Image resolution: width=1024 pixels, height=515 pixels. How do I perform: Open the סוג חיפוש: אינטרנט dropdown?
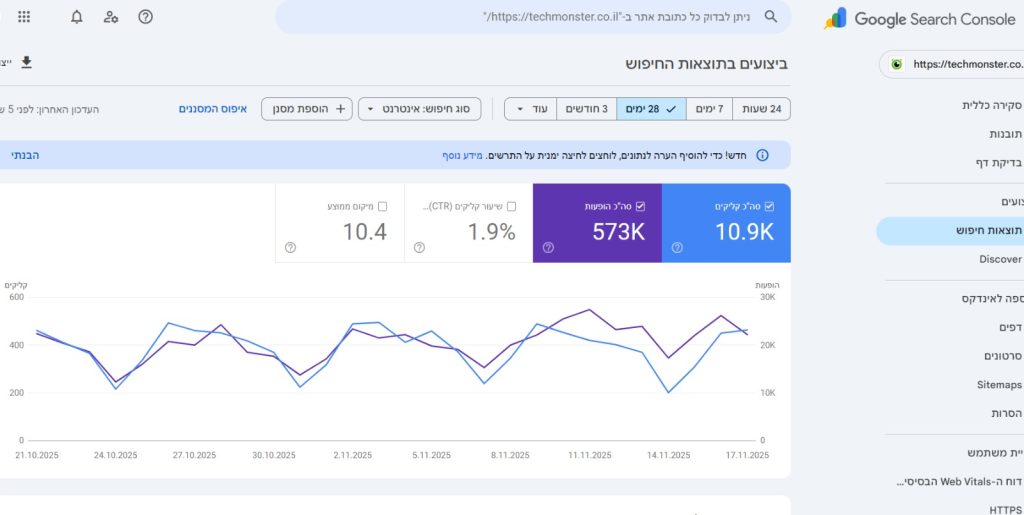[x=420, y=109]
